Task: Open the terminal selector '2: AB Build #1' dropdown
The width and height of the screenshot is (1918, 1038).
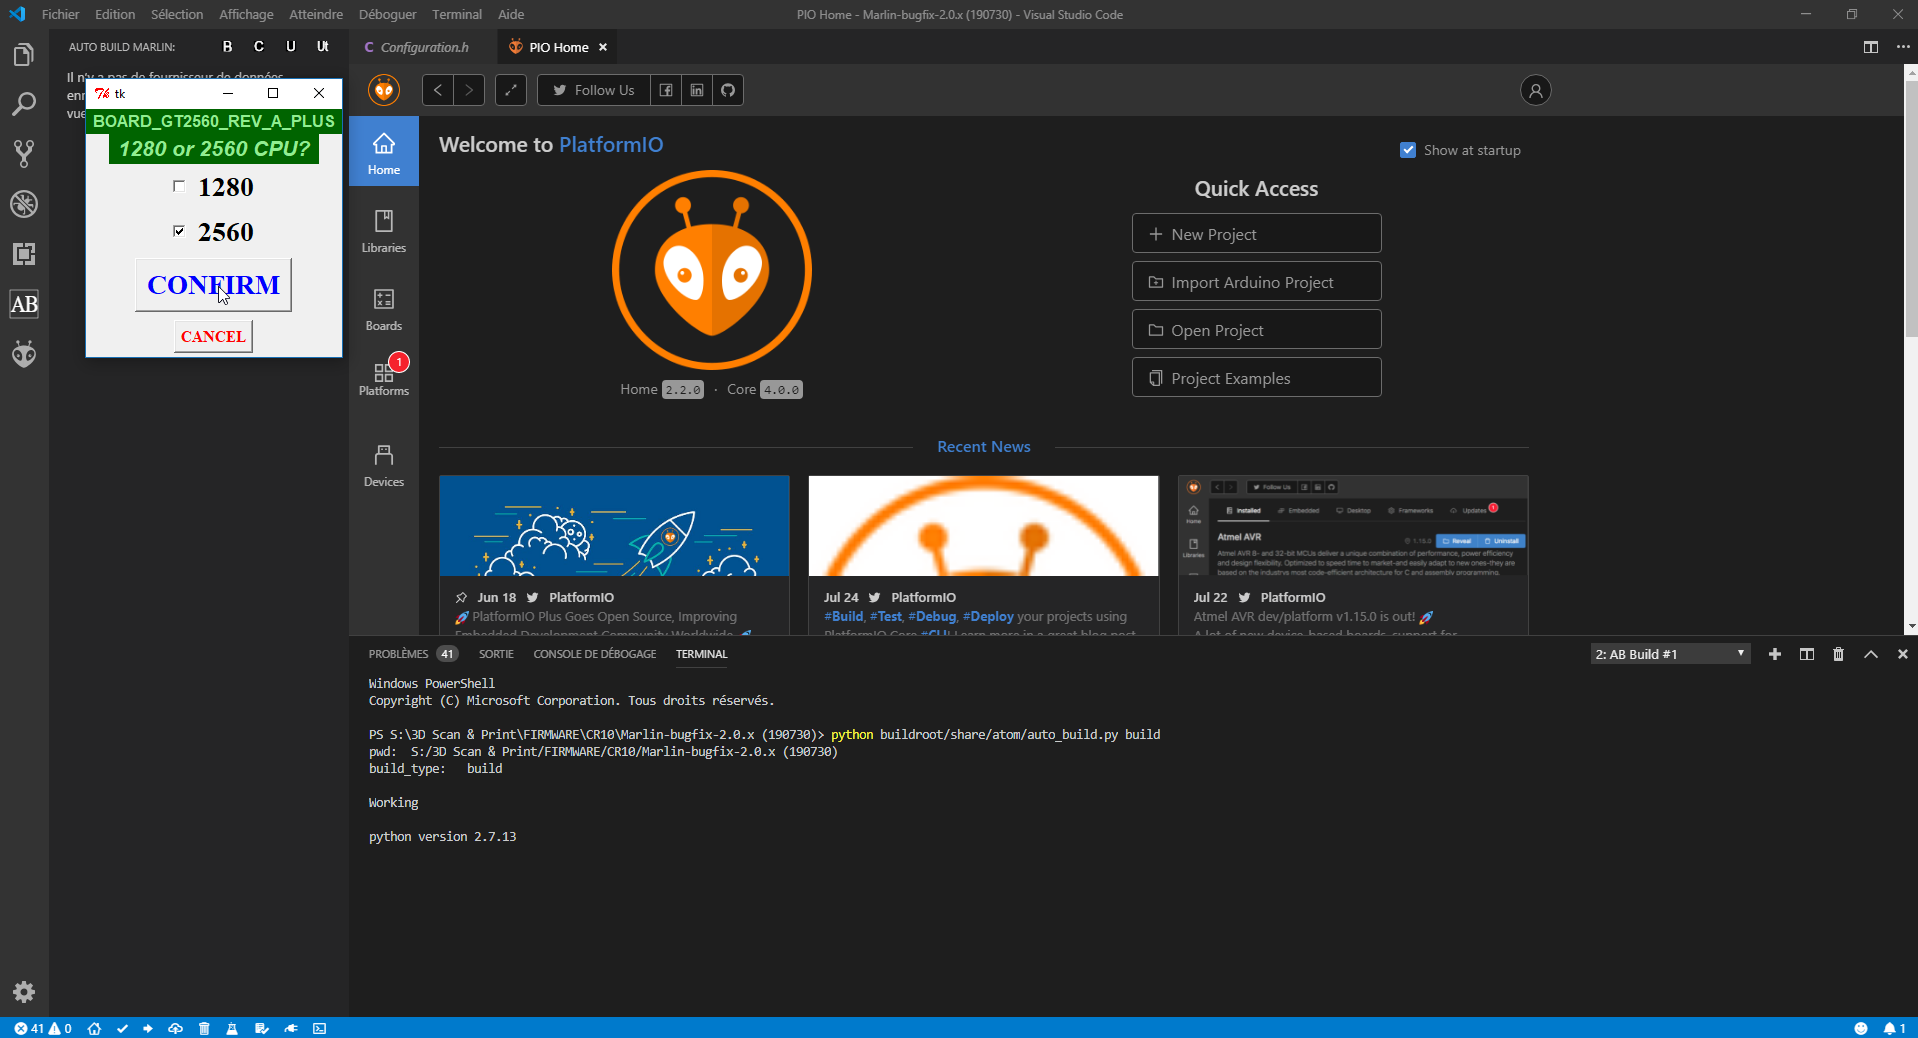Action: 1670,654
